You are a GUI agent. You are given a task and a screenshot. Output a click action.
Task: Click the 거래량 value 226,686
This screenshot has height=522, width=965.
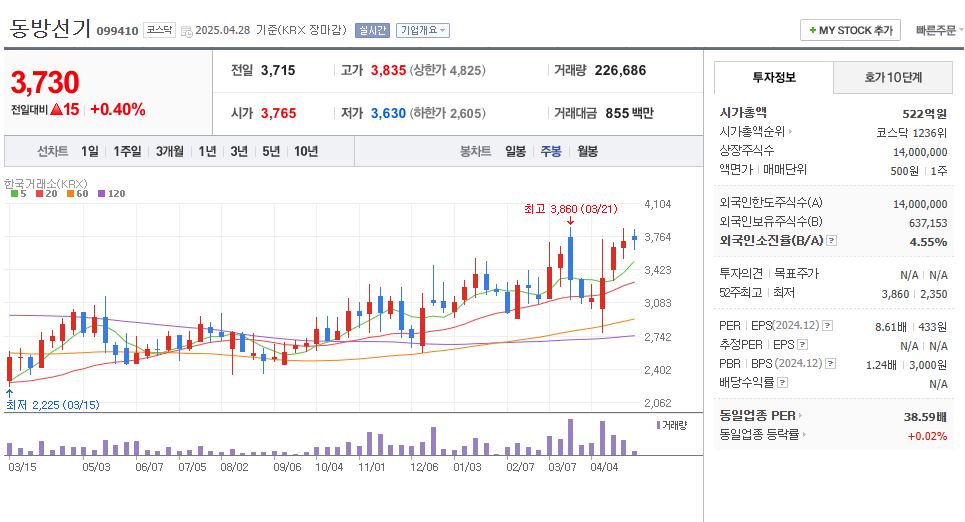pos(620,70)
